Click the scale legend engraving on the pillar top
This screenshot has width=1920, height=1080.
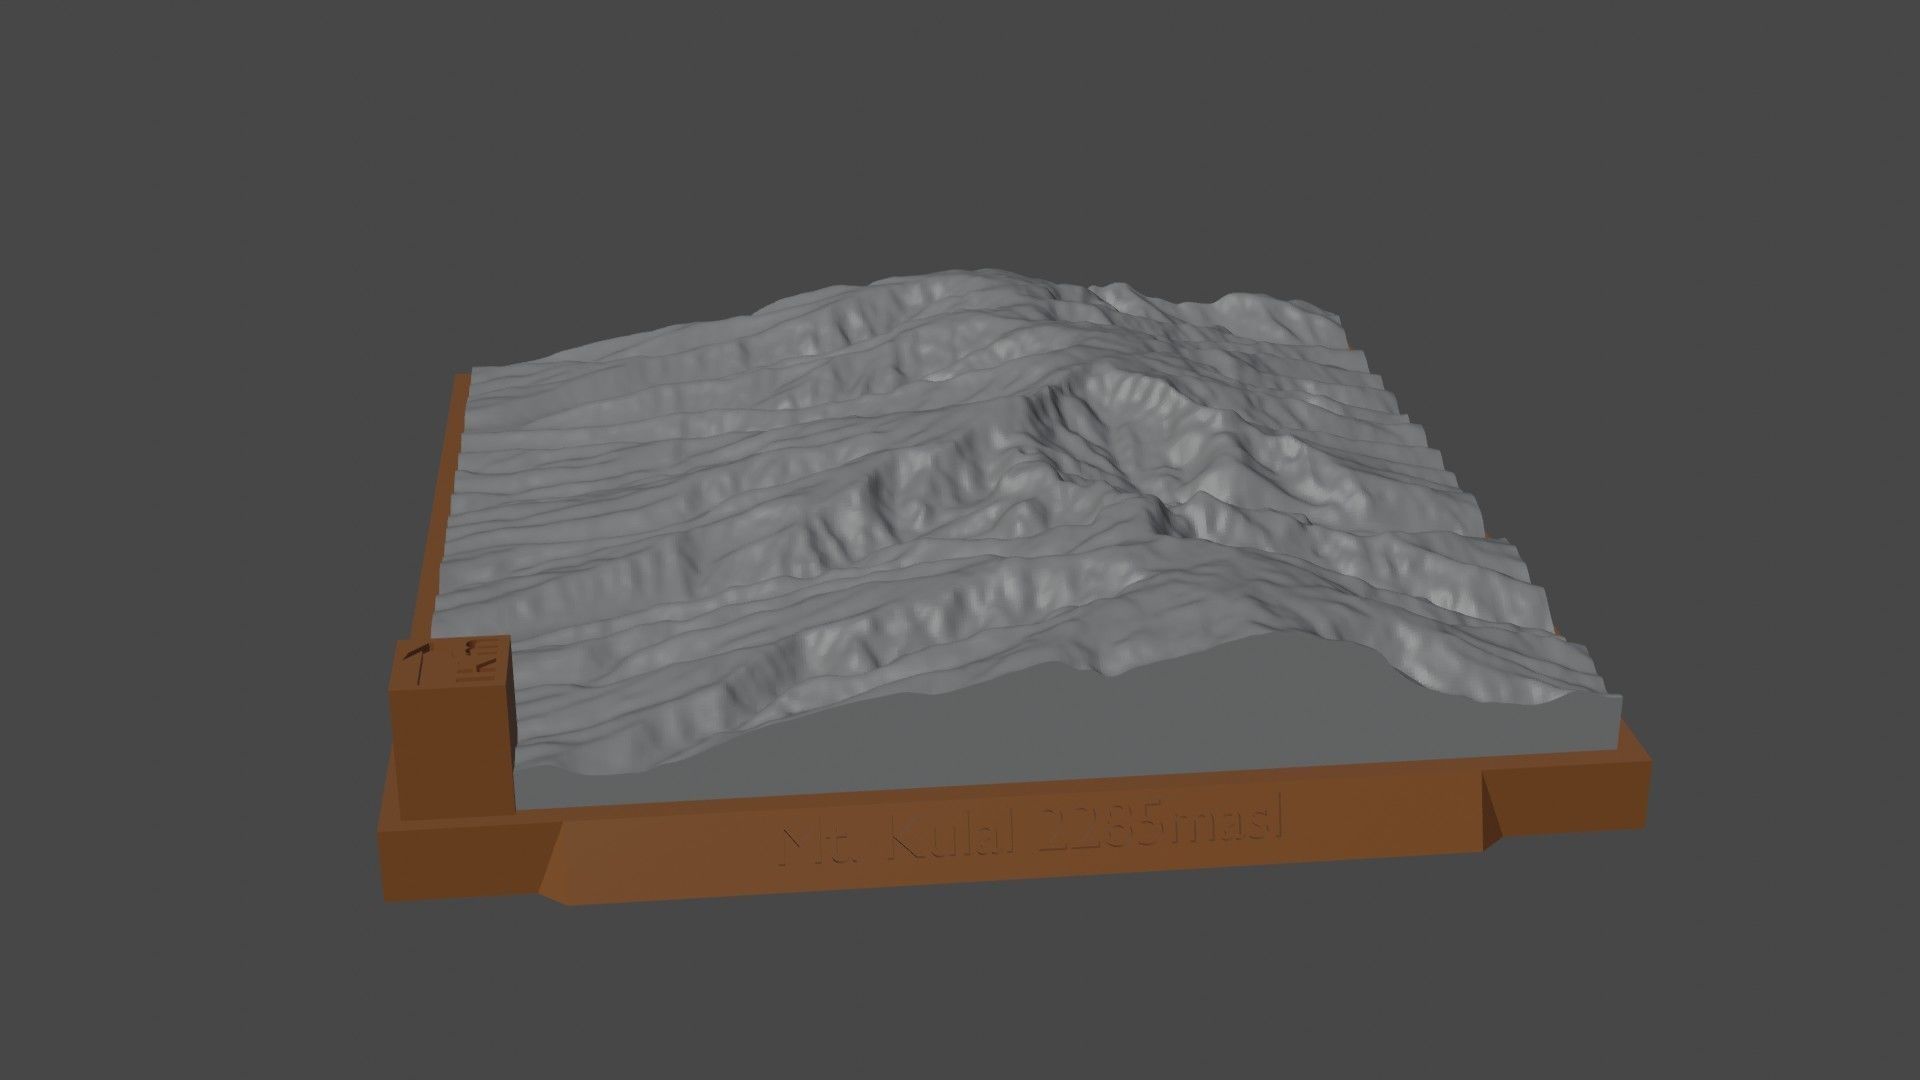[477, 660]
